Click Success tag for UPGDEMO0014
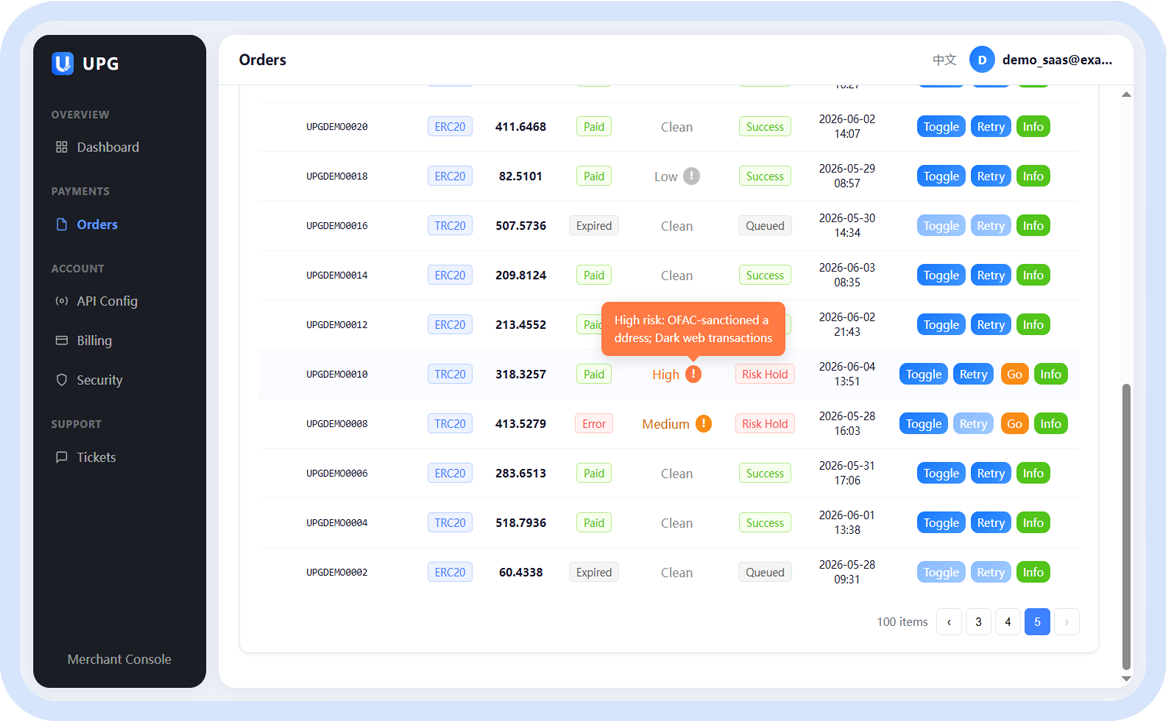Viewport: 1167px width, 723px height. click(764, 275)
